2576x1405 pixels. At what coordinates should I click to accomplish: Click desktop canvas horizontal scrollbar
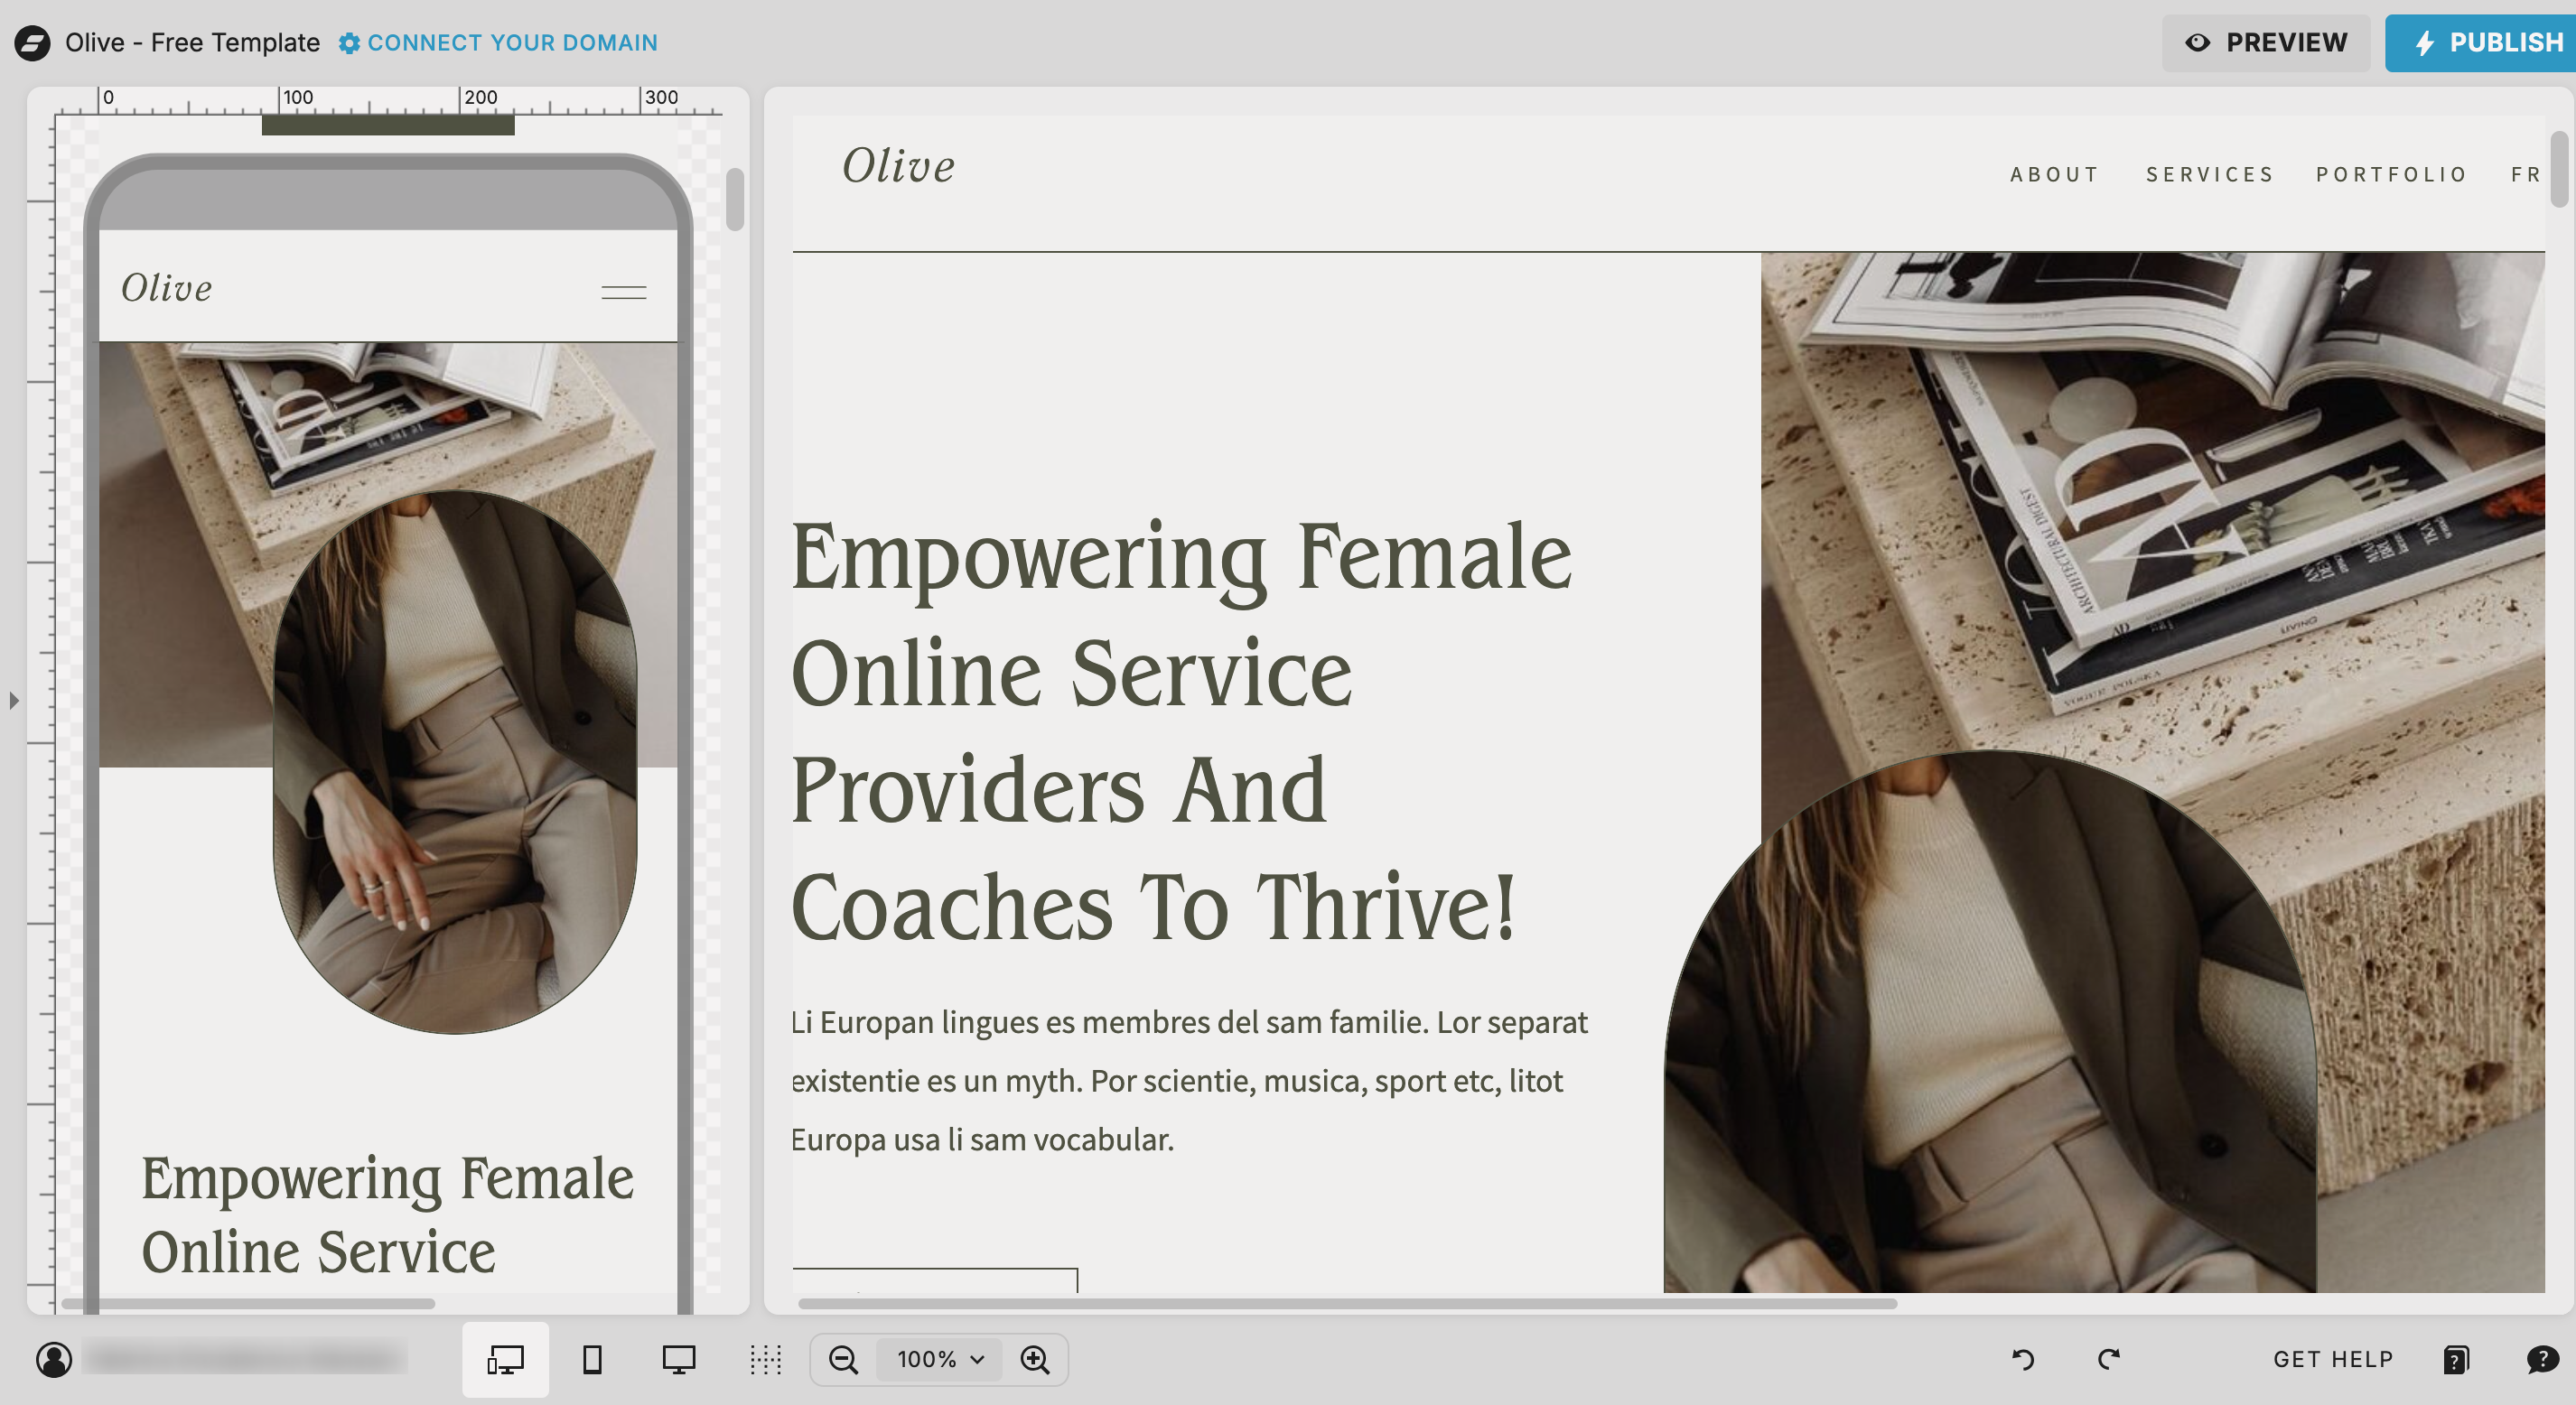point(1347,1303)
